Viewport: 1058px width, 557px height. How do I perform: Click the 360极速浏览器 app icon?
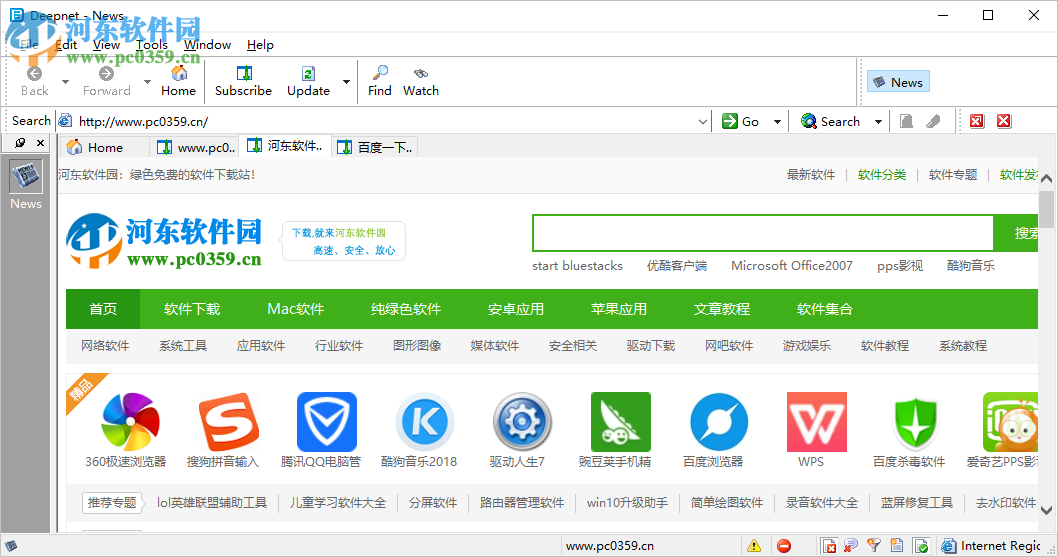(x=130, y=422)
